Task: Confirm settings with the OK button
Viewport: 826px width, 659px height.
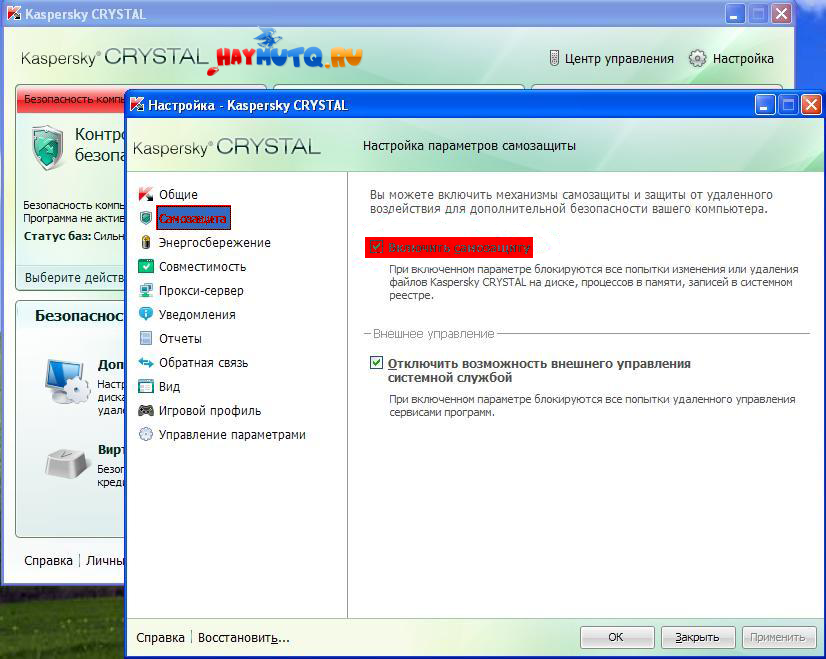Action: [617, 637]
